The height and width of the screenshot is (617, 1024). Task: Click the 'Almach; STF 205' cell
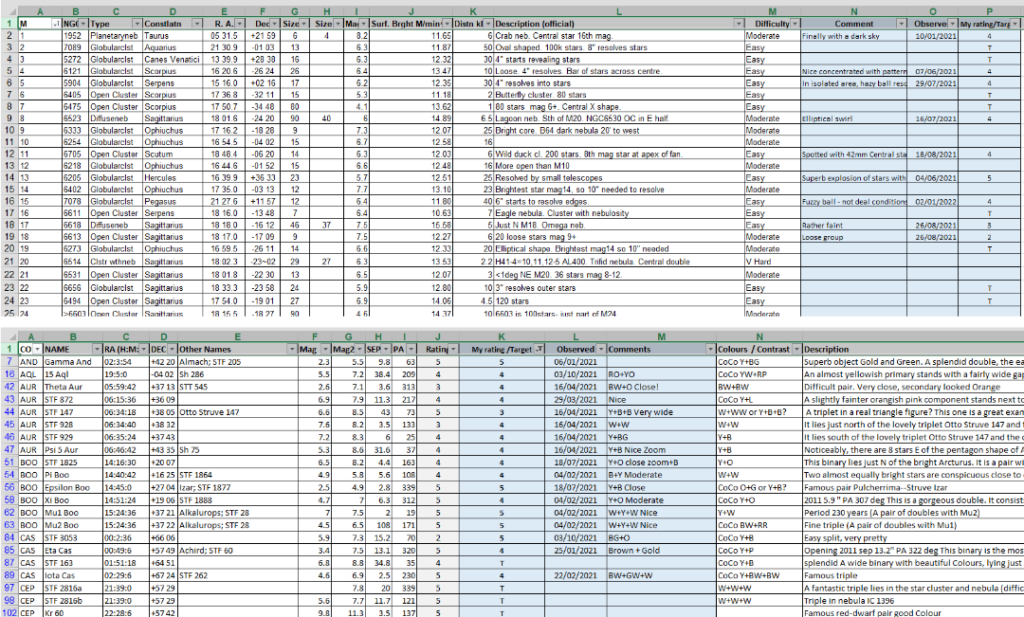(237, 362)
